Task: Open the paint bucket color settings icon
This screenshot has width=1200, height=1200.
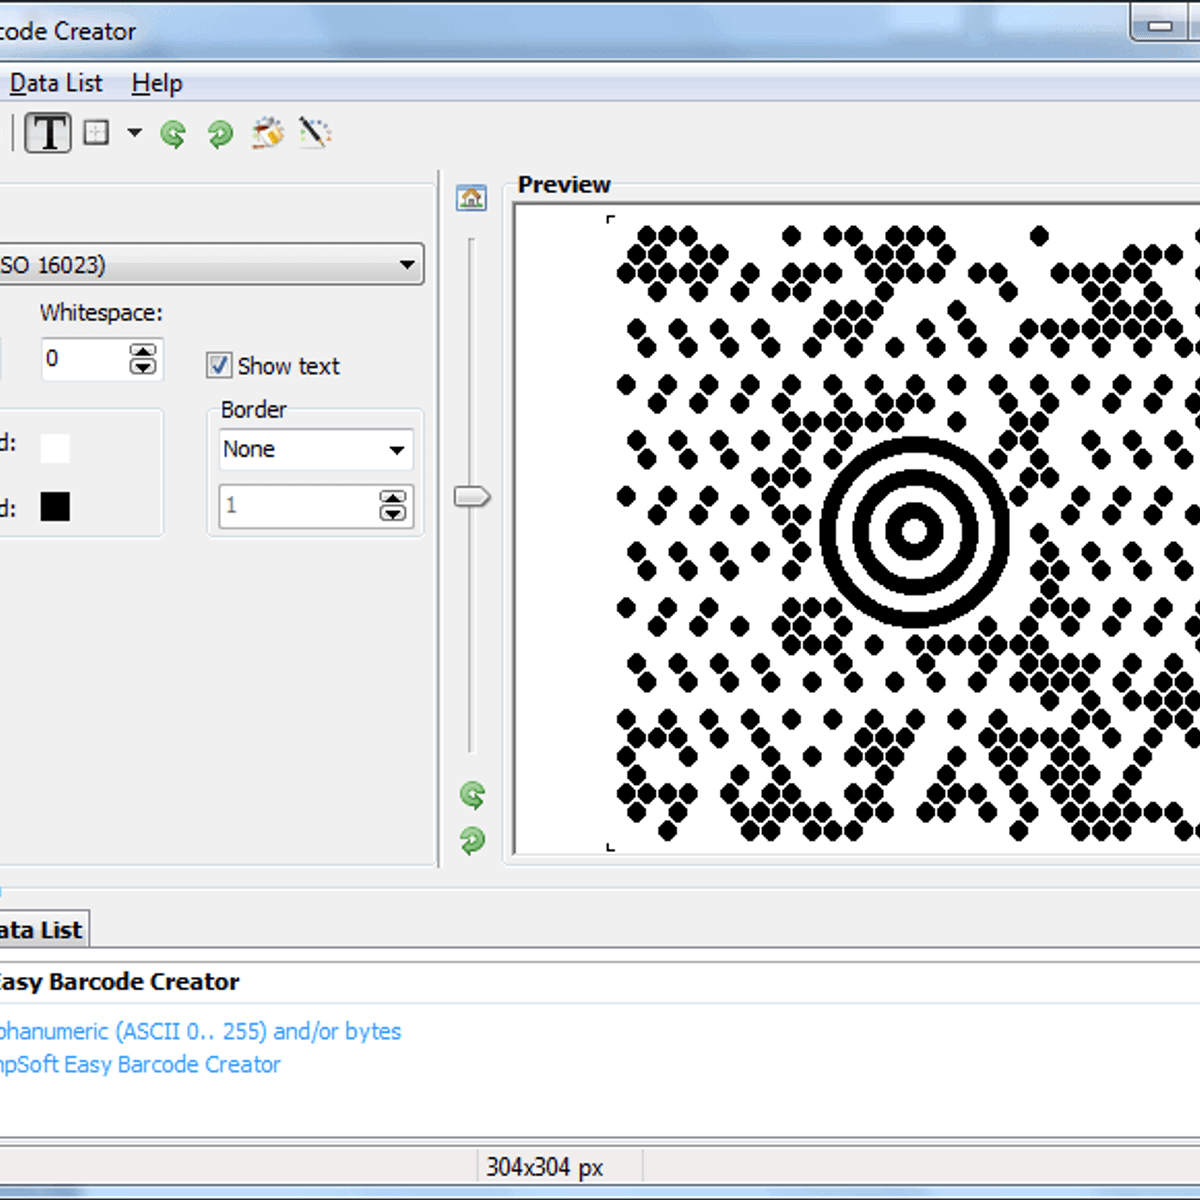Action: (x=267, y=133)
